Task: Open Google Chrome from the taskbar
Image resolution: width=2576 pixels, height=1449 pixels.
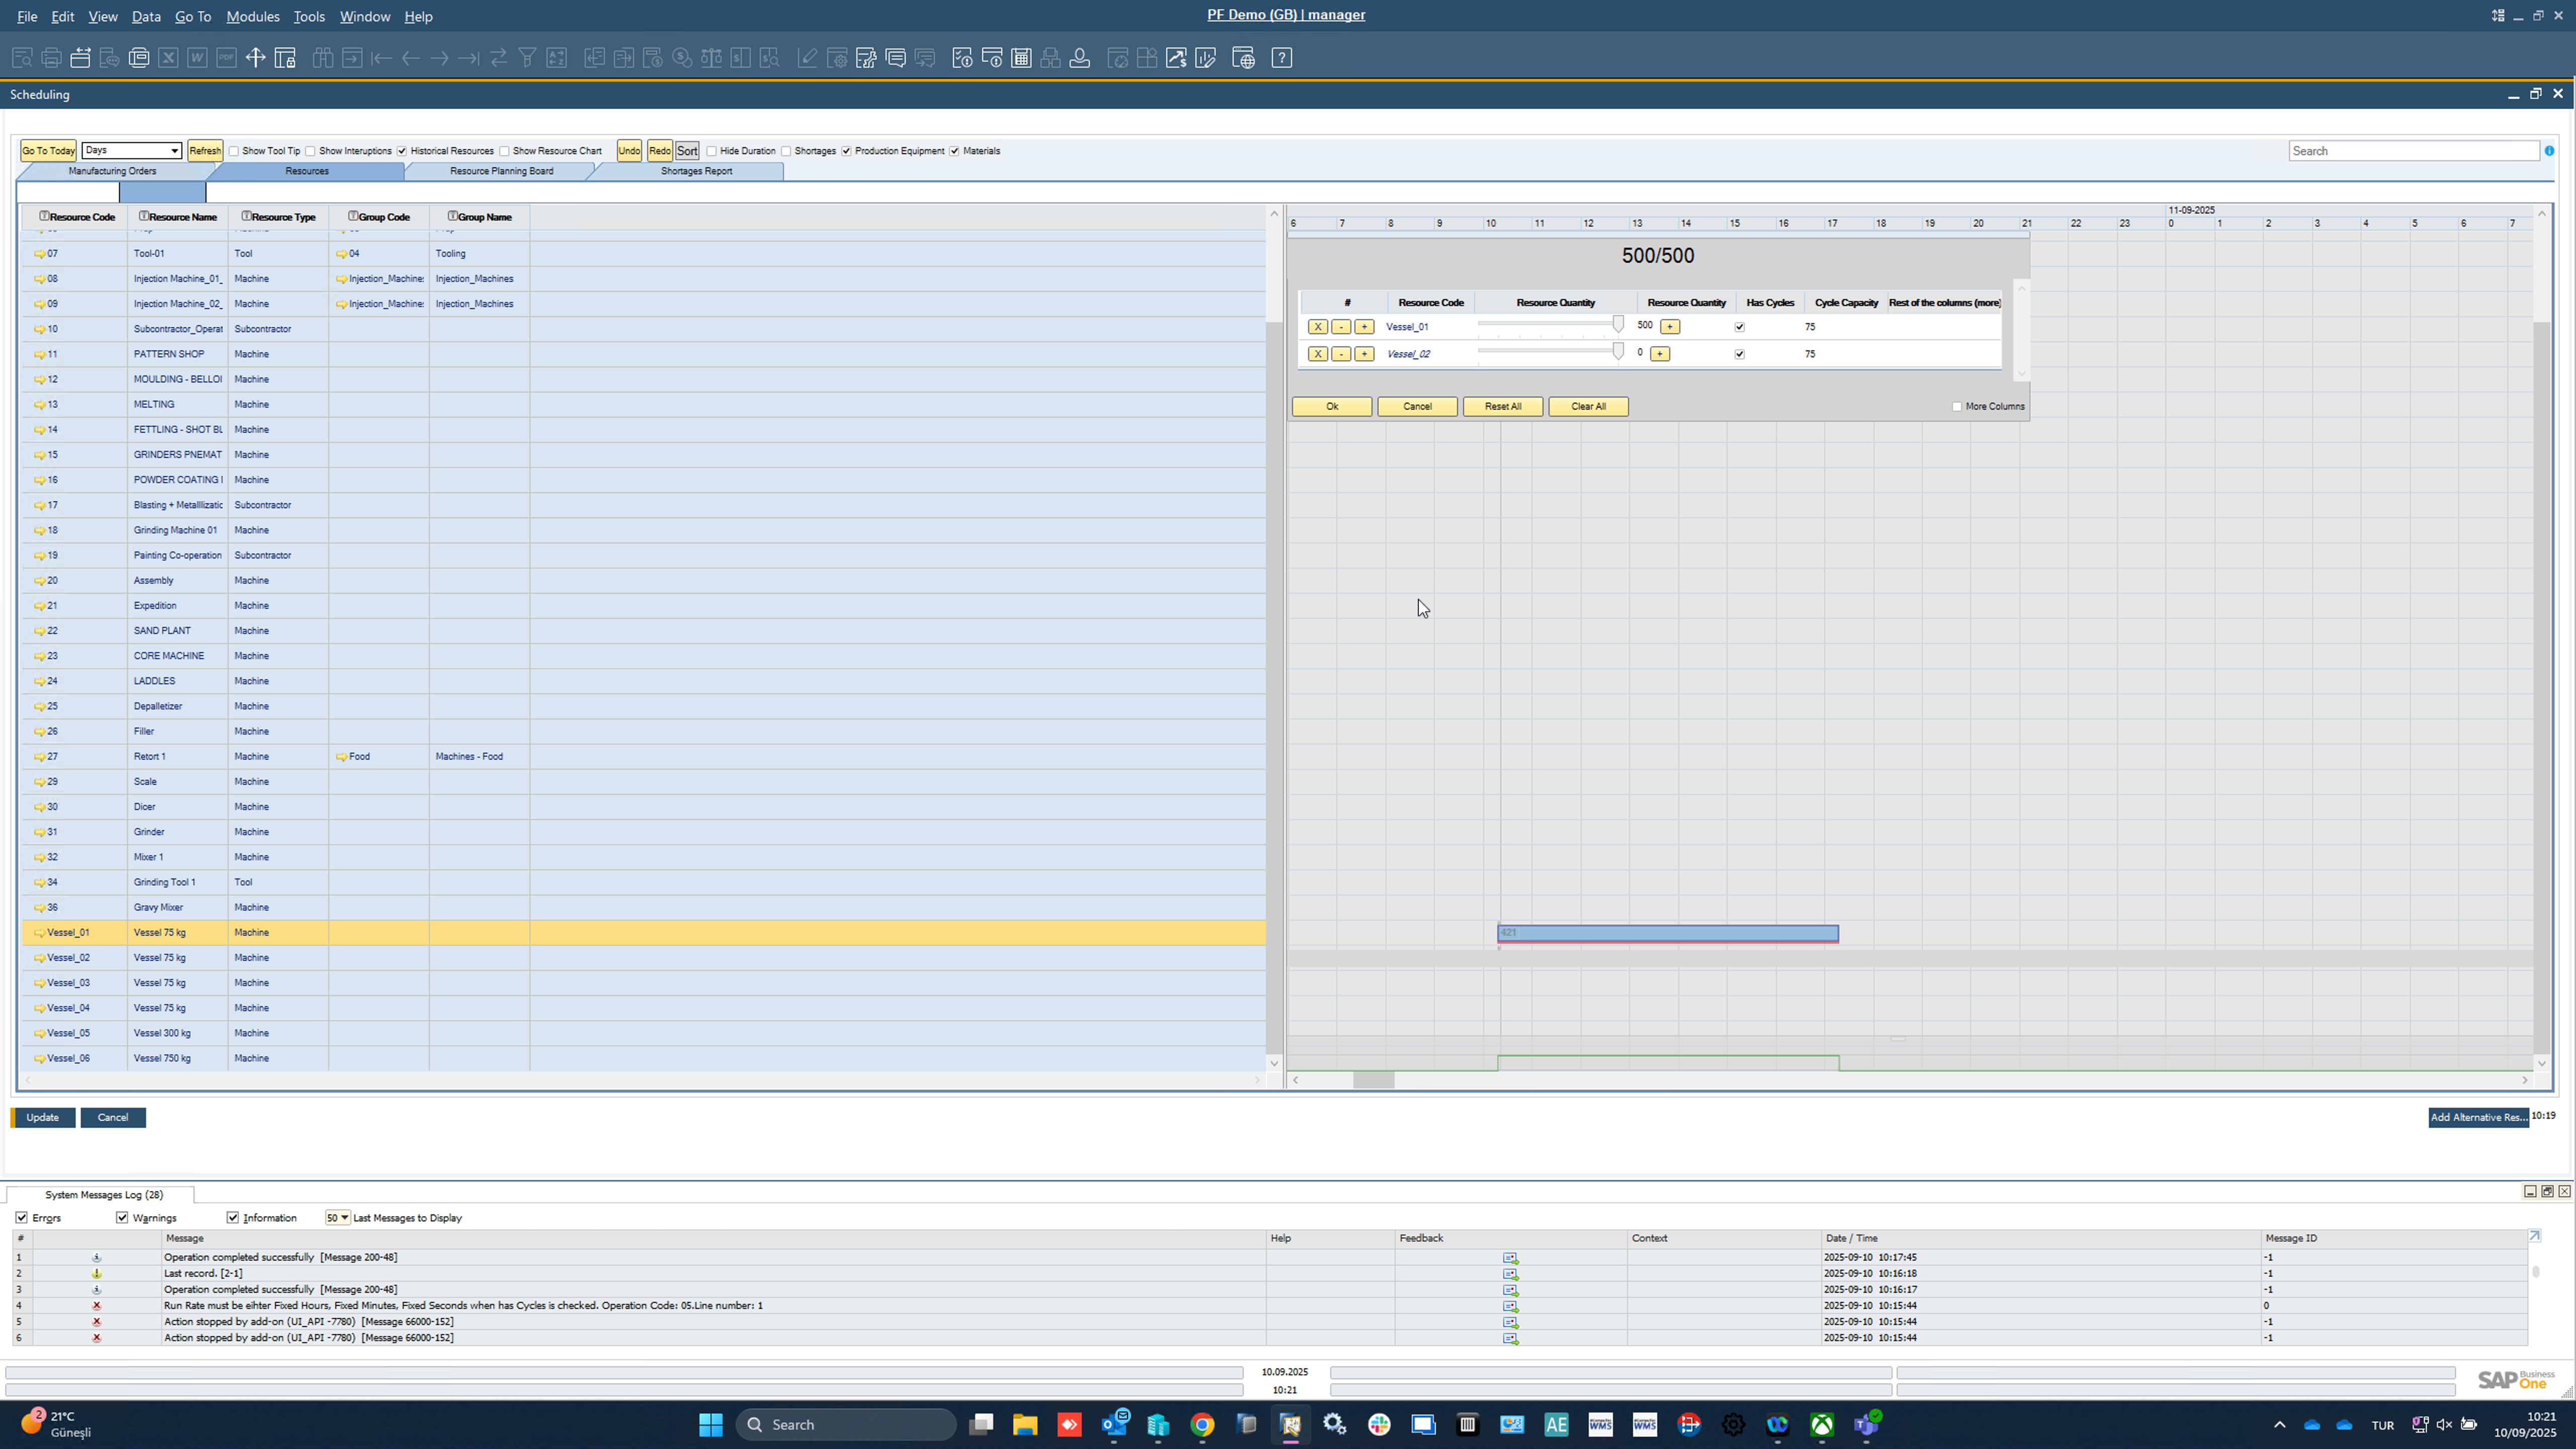Action: pyautogui.click(x=1202, y=1424)
